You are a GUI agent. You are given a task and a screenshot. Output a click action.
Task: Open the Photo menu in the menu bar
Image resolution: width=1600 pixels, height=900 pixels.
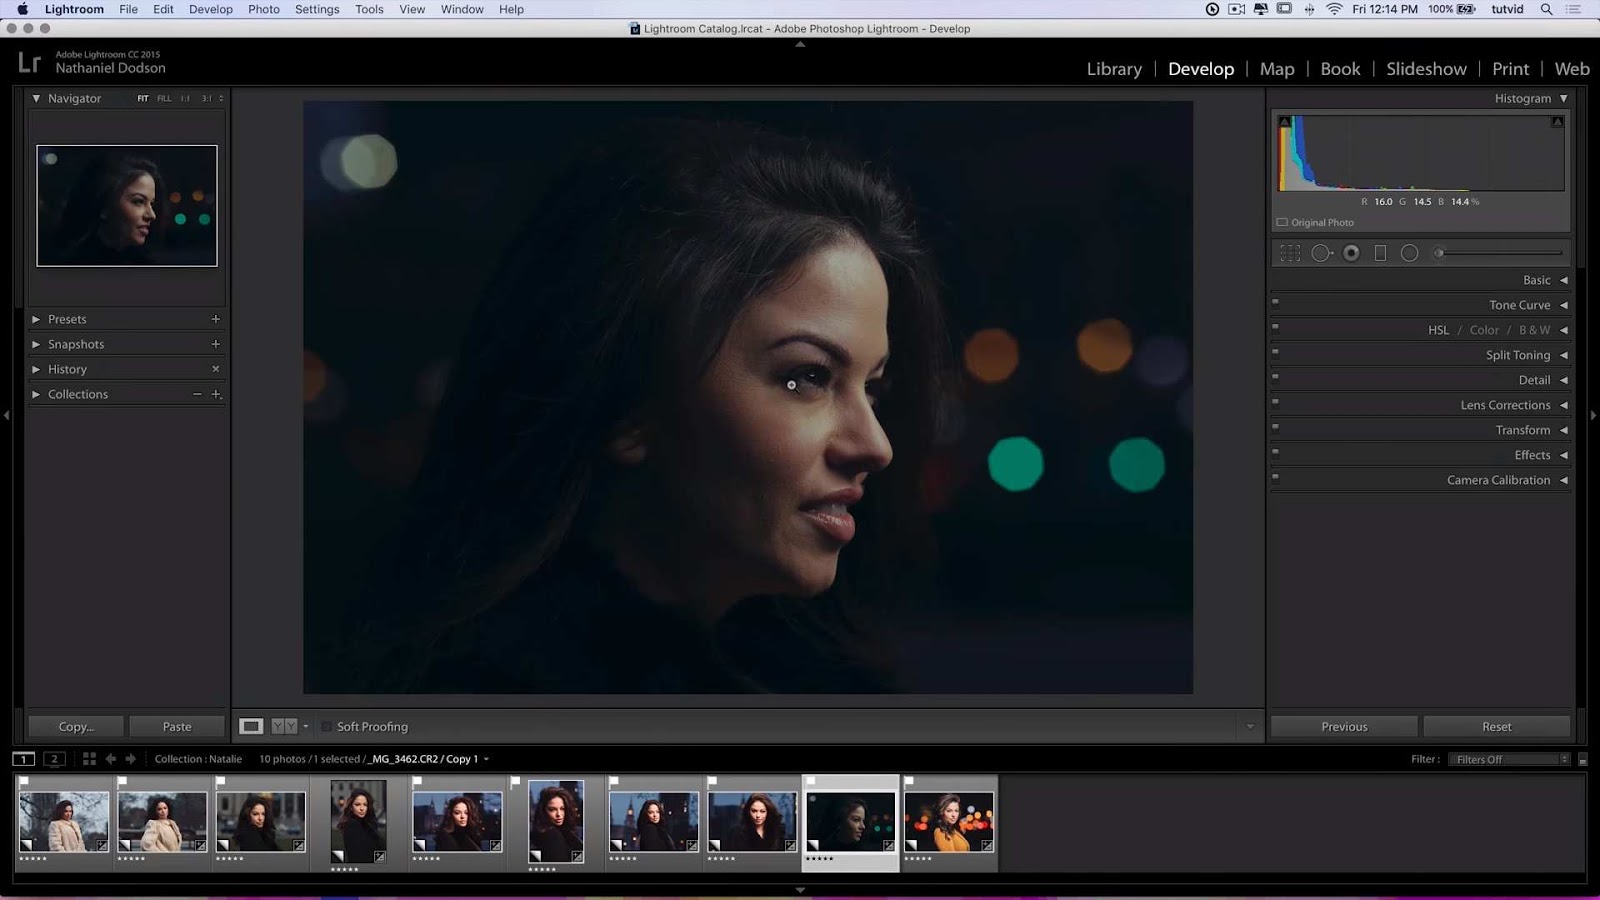pos(263,9)
